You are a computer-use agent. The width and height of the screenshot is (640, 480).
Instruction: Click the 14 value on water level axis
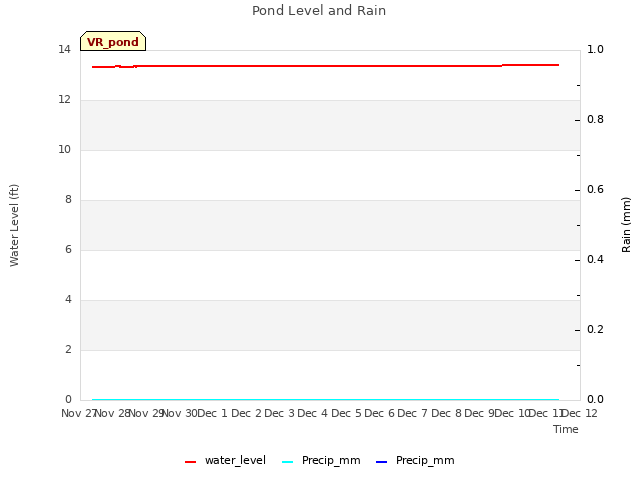point(64,50)
